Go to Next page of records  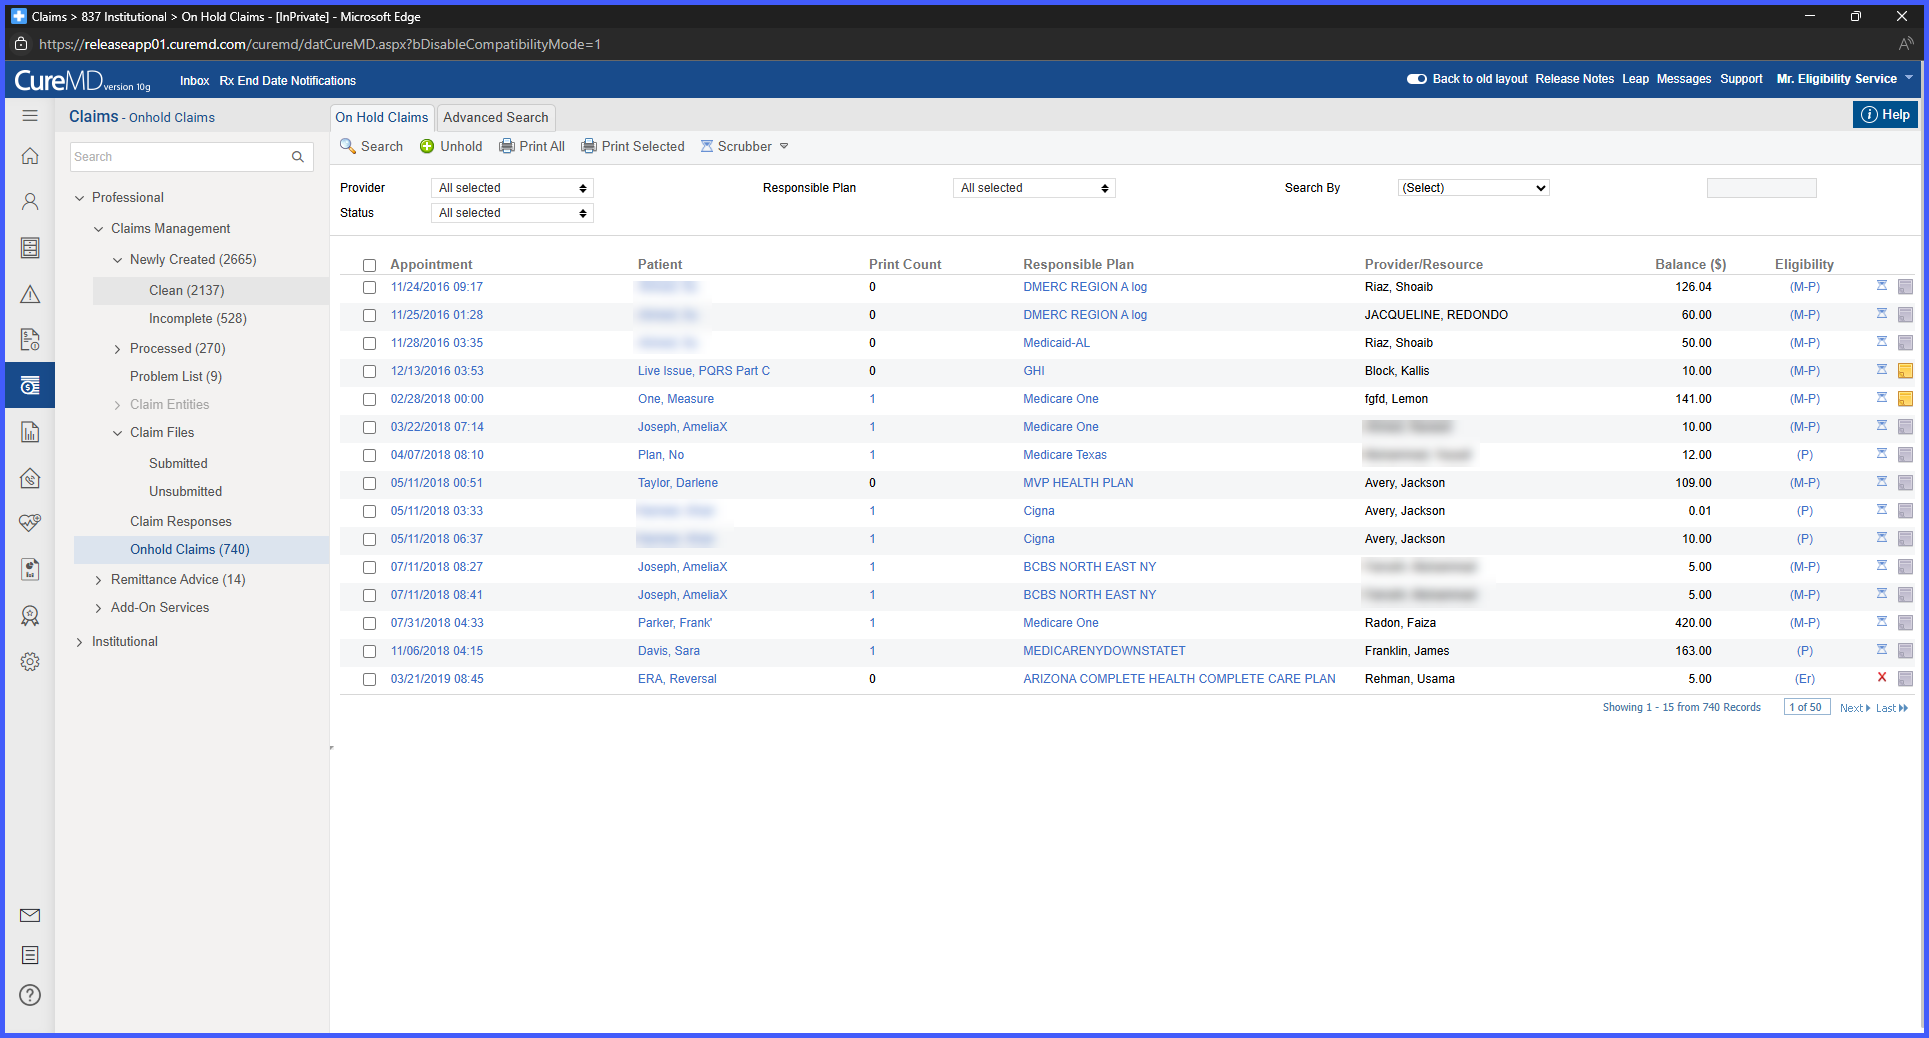point(1854,708)
